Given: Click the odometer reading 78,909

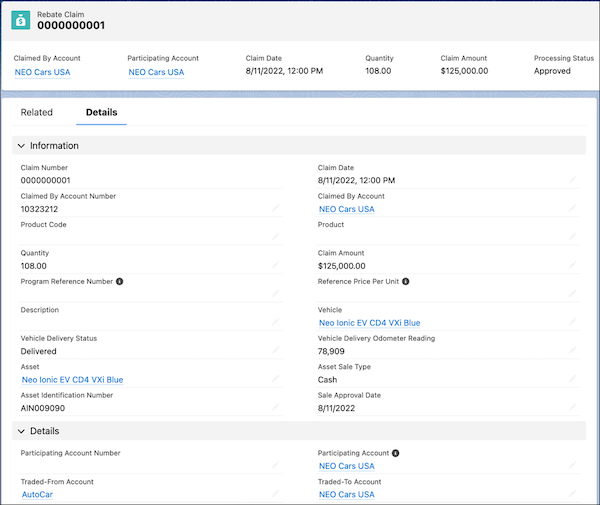Looking at the screenshot, I should click(331, 352).
